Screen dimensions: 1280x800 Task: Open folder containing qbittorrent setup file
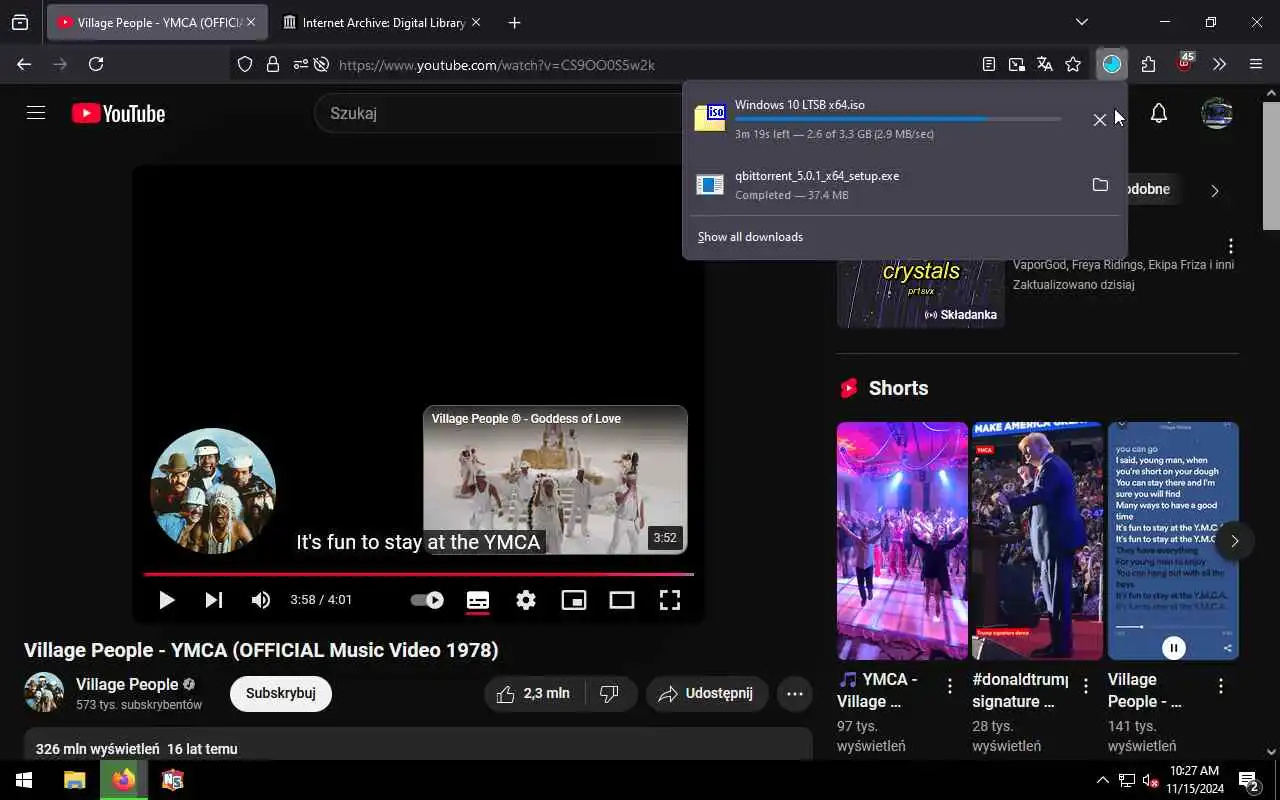click(x=1100, y=185)
